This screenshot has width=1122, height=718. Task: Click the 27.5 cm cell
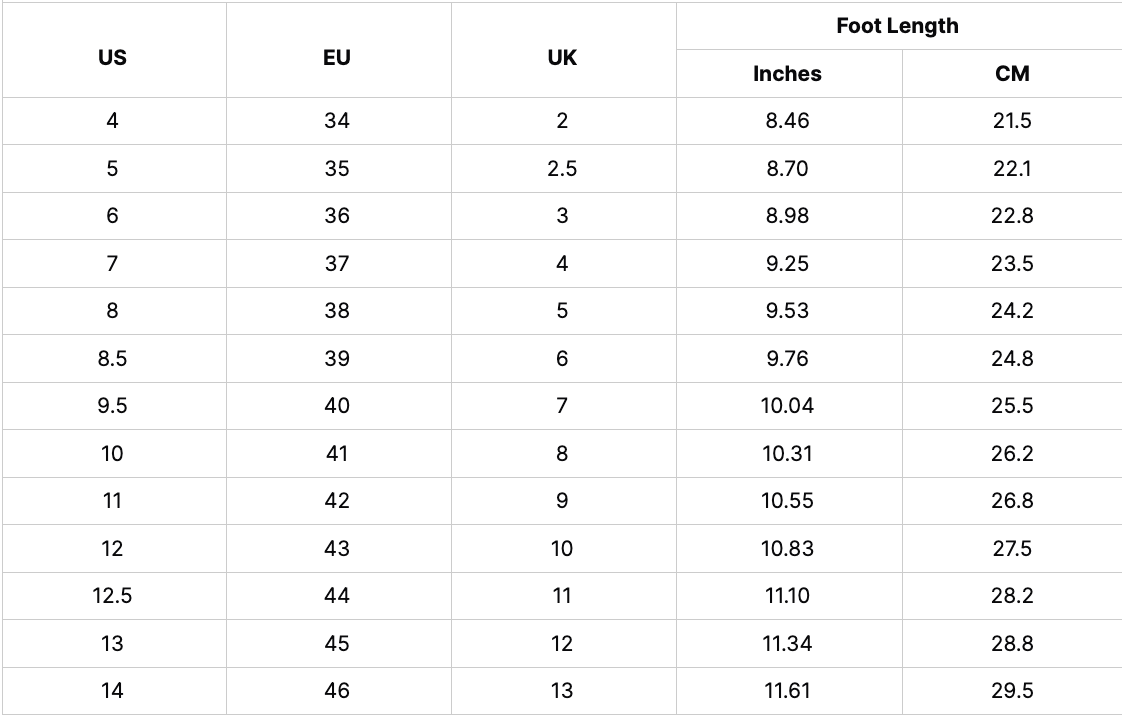pyautogui.click(x=1012, y=549)
